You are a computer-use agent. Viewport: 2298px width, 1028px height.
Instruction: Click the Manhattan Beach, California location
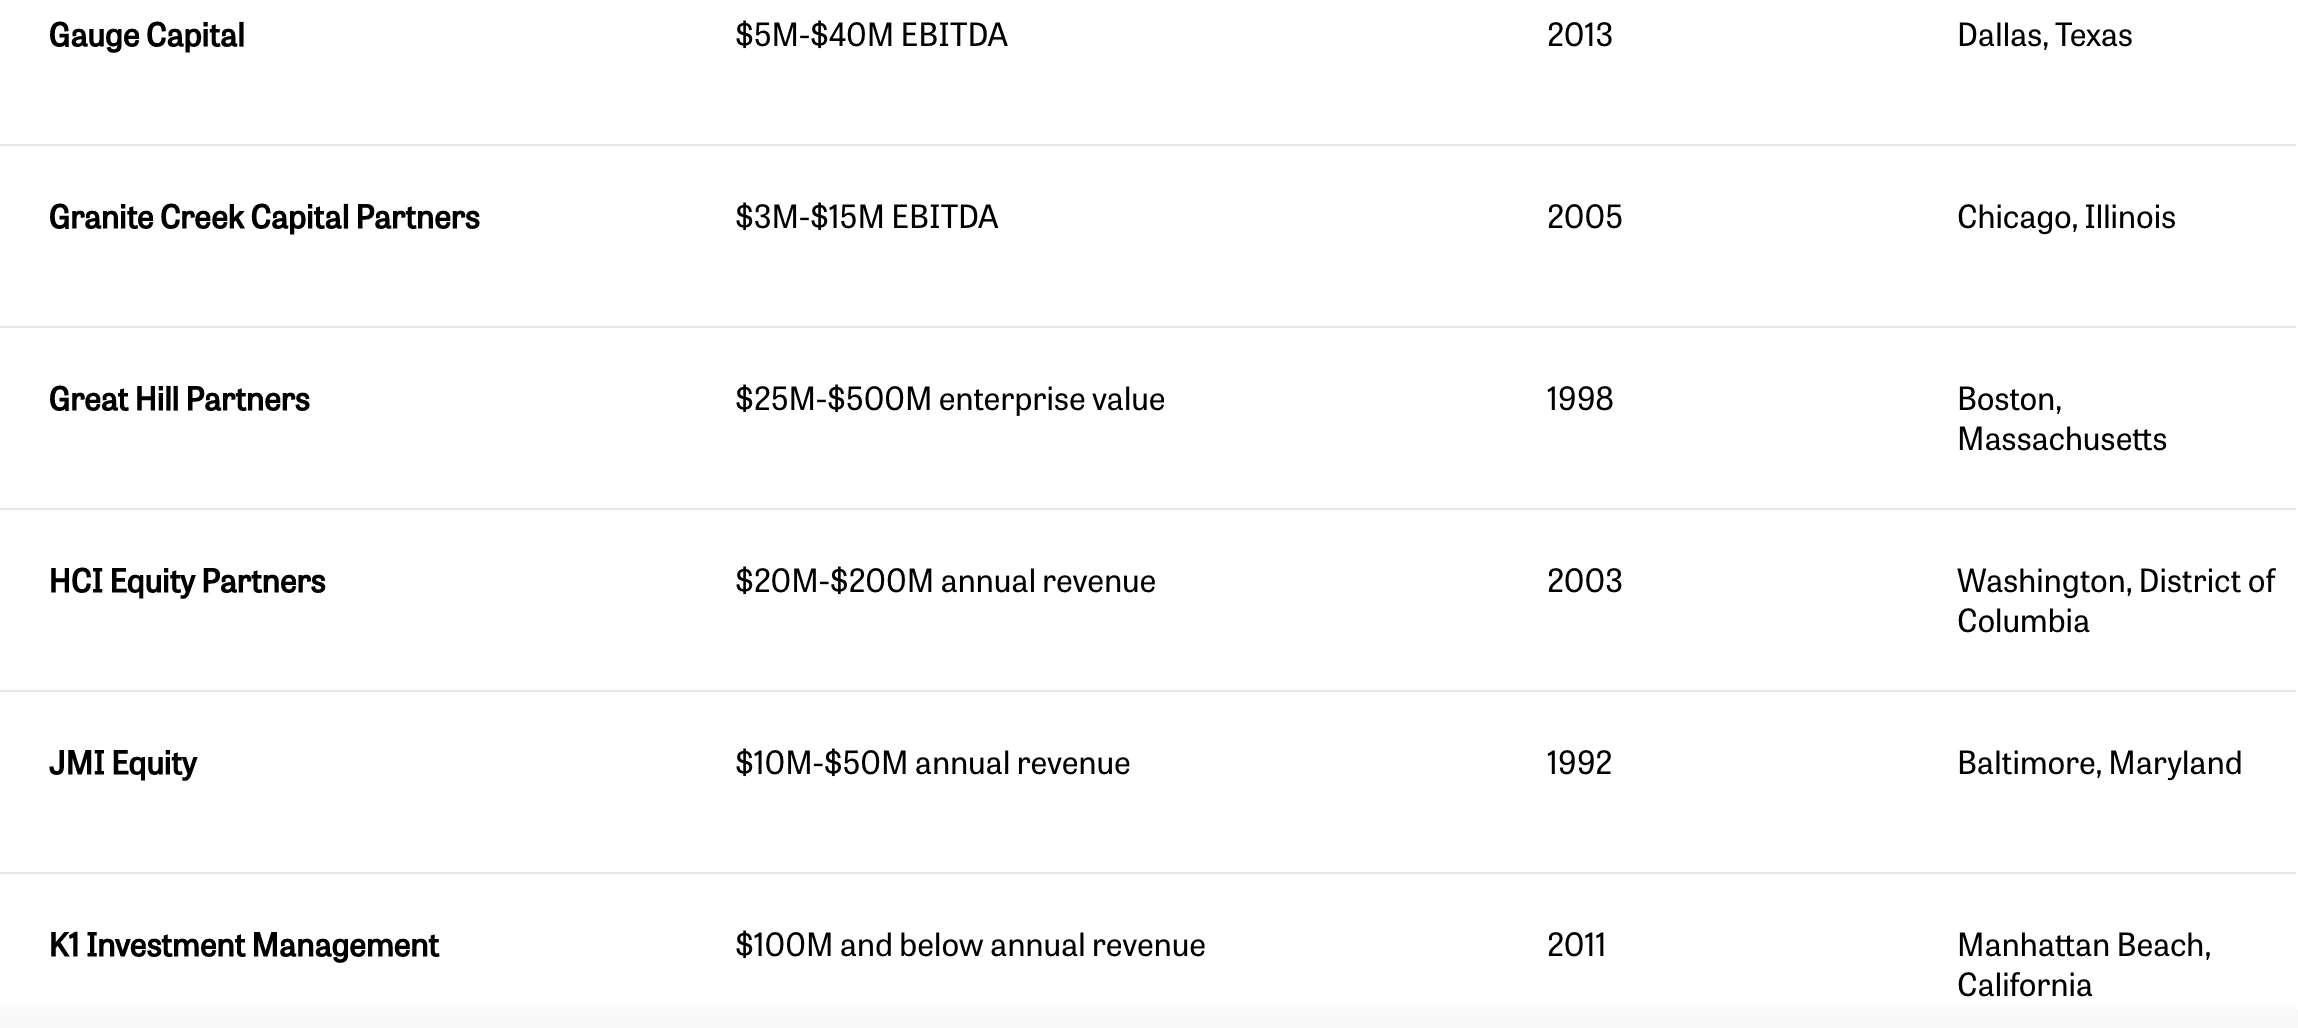[2084, 966]
